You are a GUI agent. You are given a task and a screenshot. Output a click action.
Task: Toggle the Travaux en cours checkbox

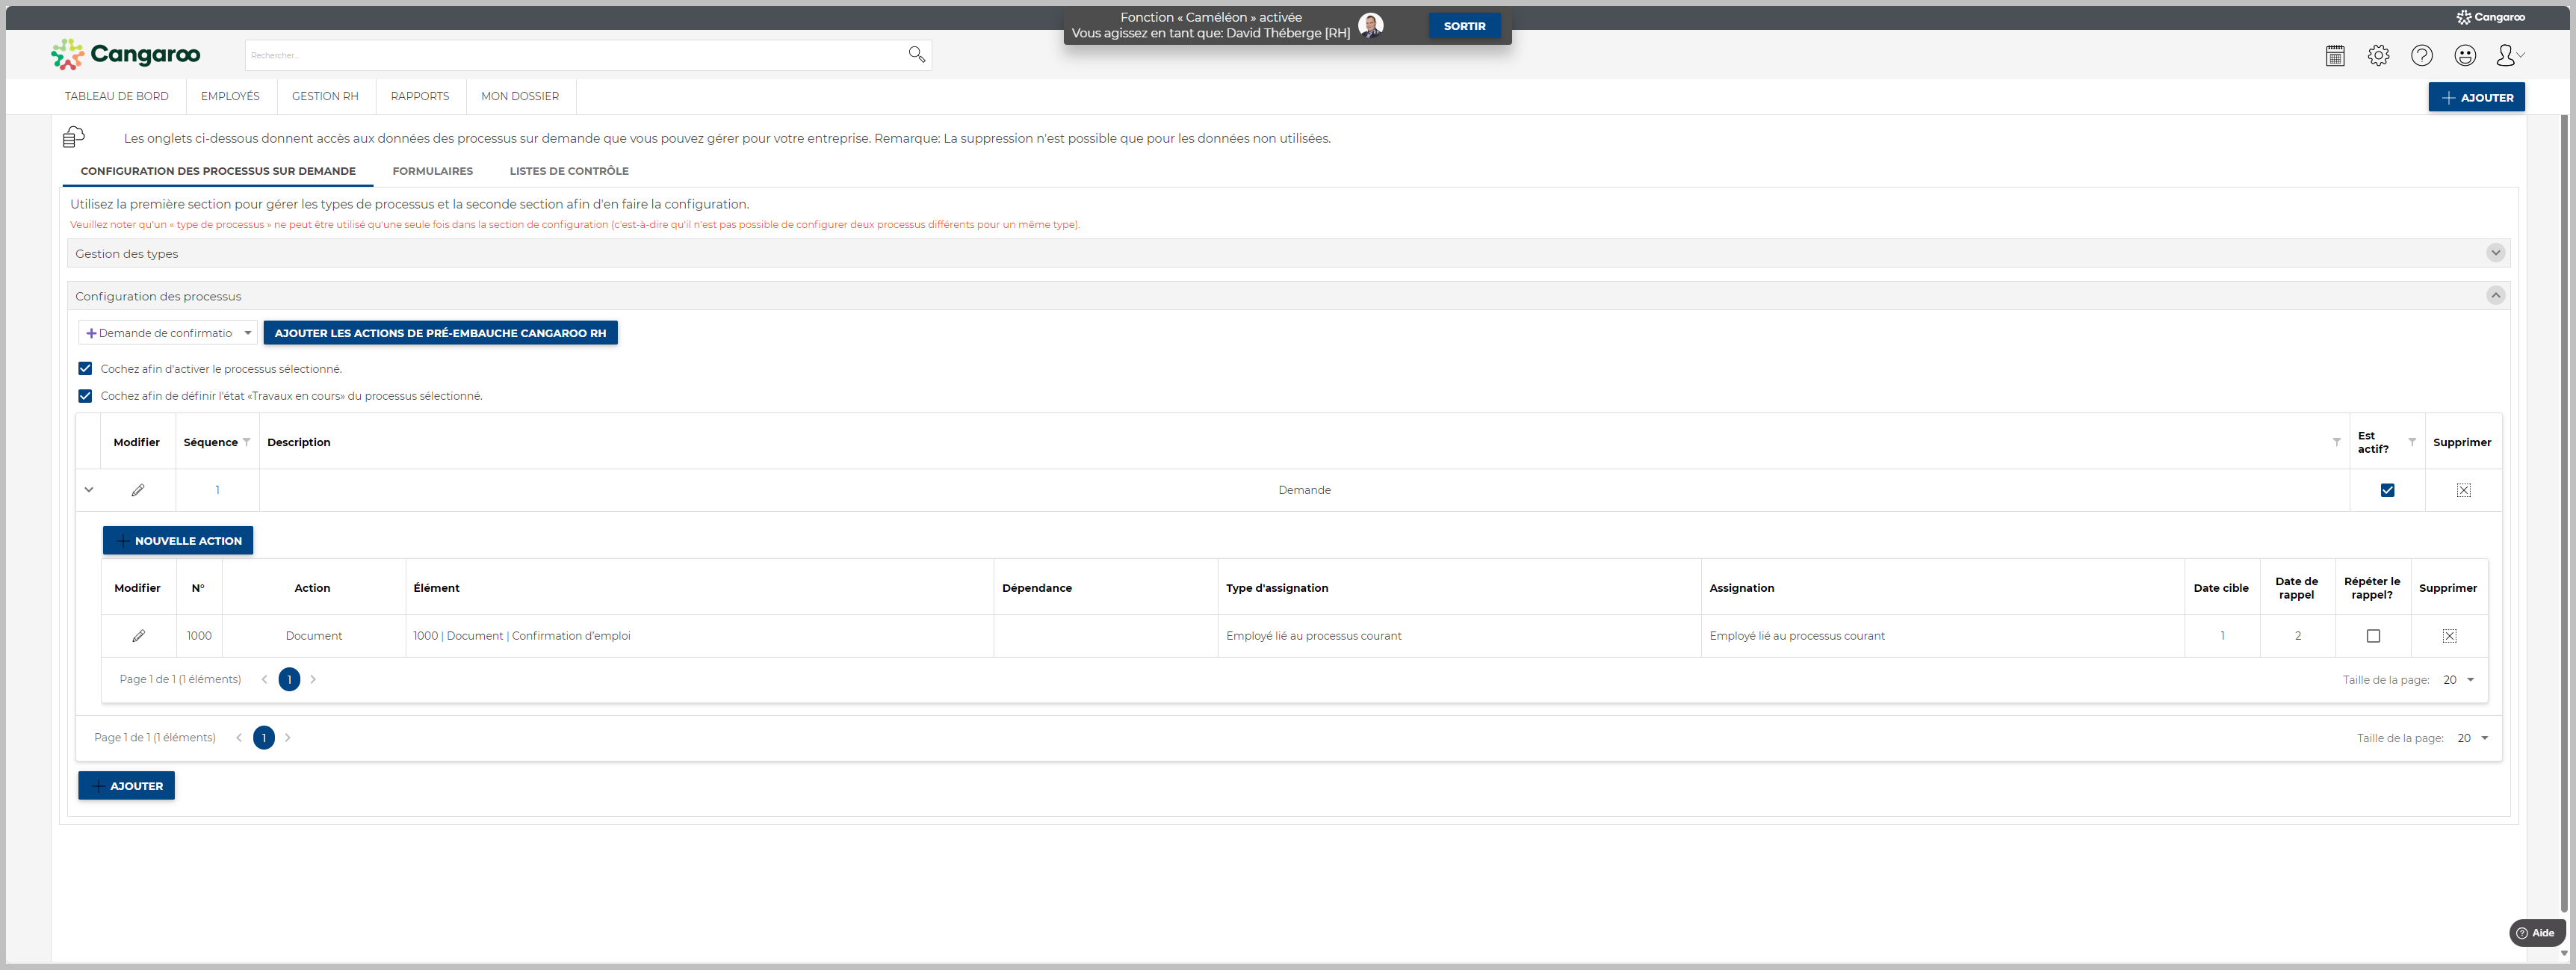coord(85,396)
